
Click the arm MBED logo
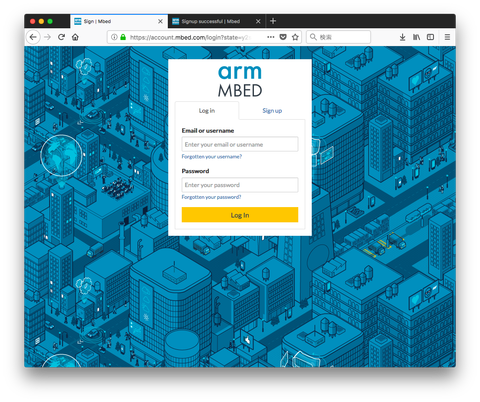click(240, 81)
